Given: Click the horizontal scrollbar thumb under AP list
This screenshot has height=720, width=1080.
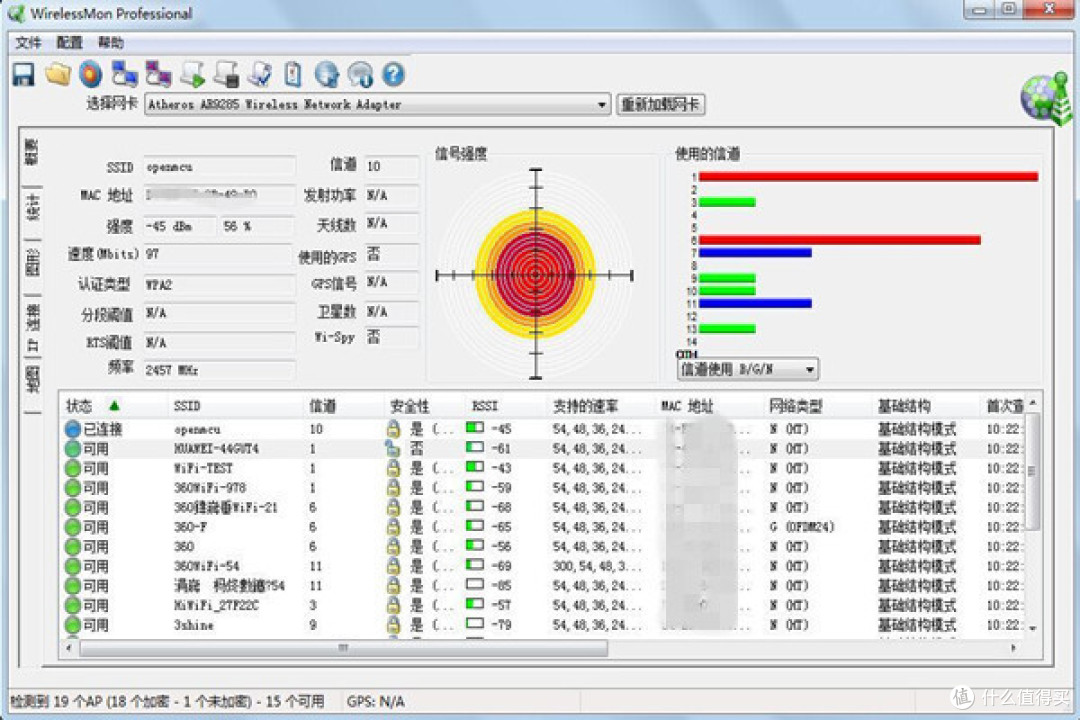Looking at the screenshot, I should pos(344,648).
